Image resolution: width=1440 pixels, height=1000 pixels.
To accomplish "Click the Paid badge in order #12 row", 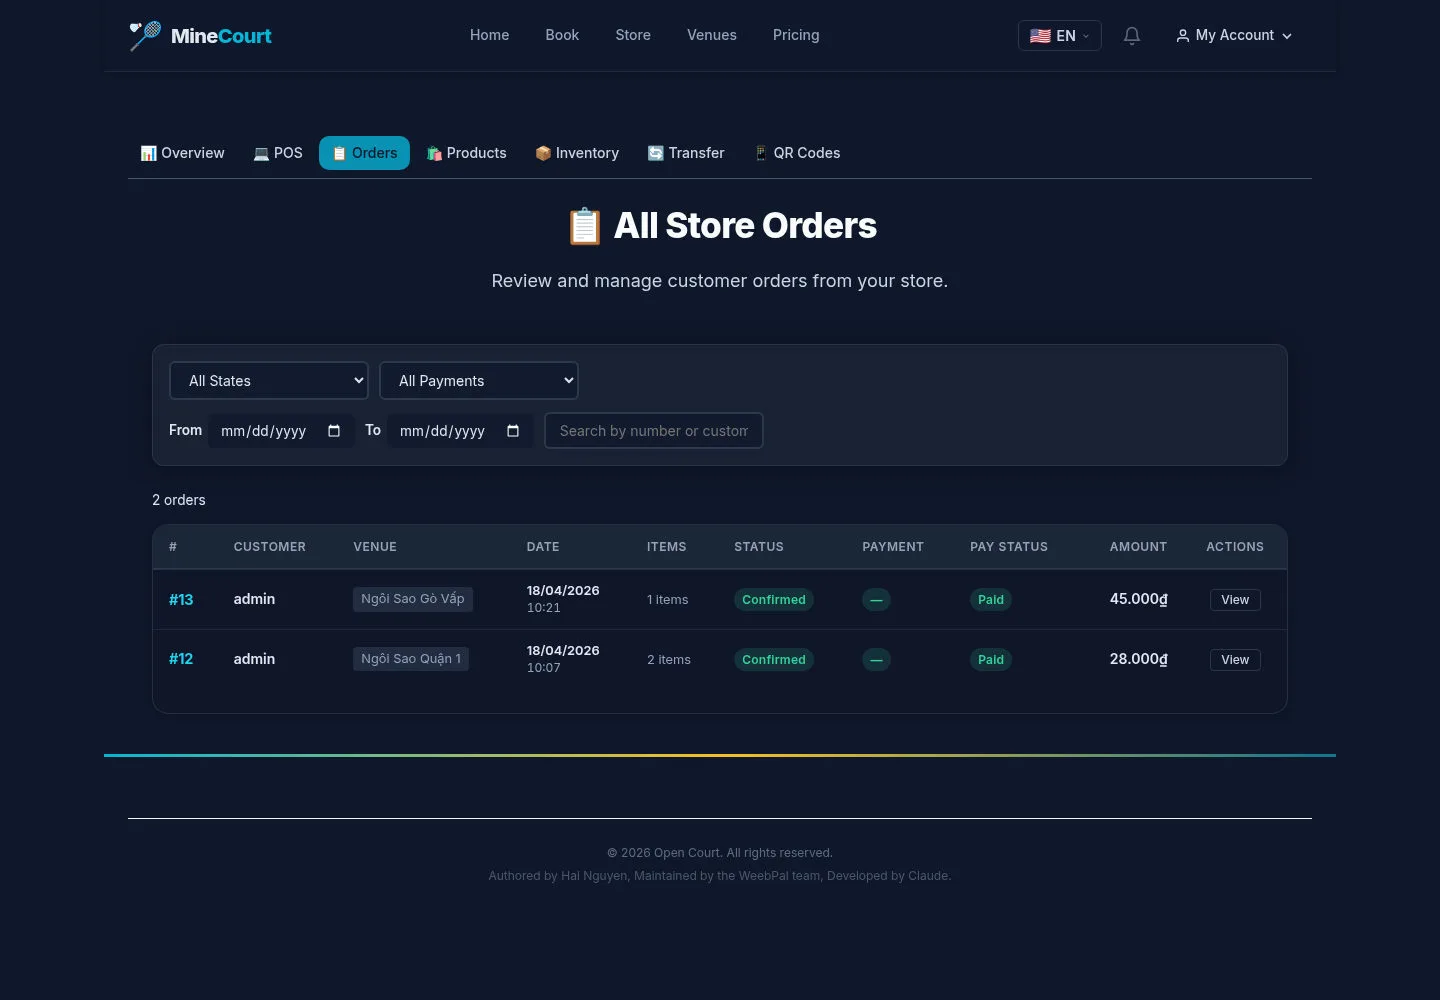I will [991, 660].
